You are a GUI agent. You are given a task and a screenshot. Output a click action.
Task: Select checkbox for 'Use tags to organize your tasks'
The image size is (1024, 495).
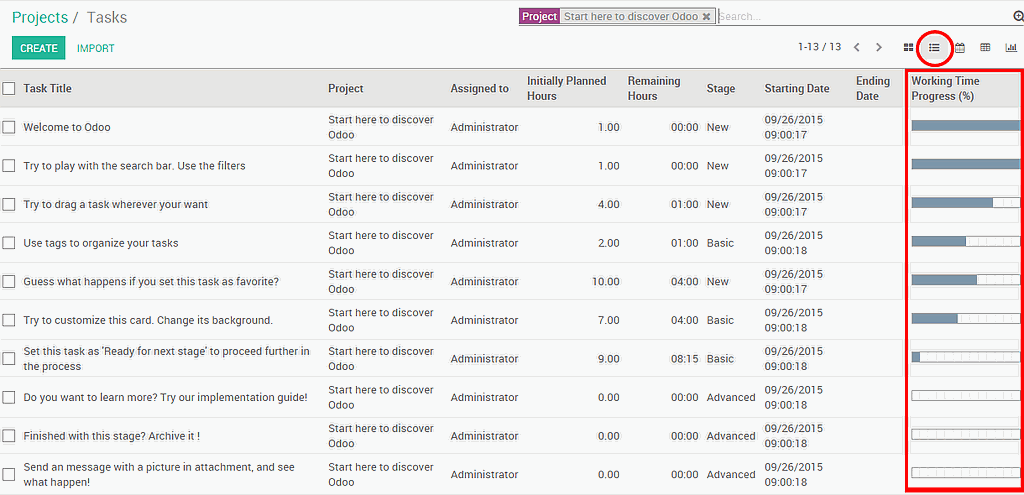coord(9,243)
